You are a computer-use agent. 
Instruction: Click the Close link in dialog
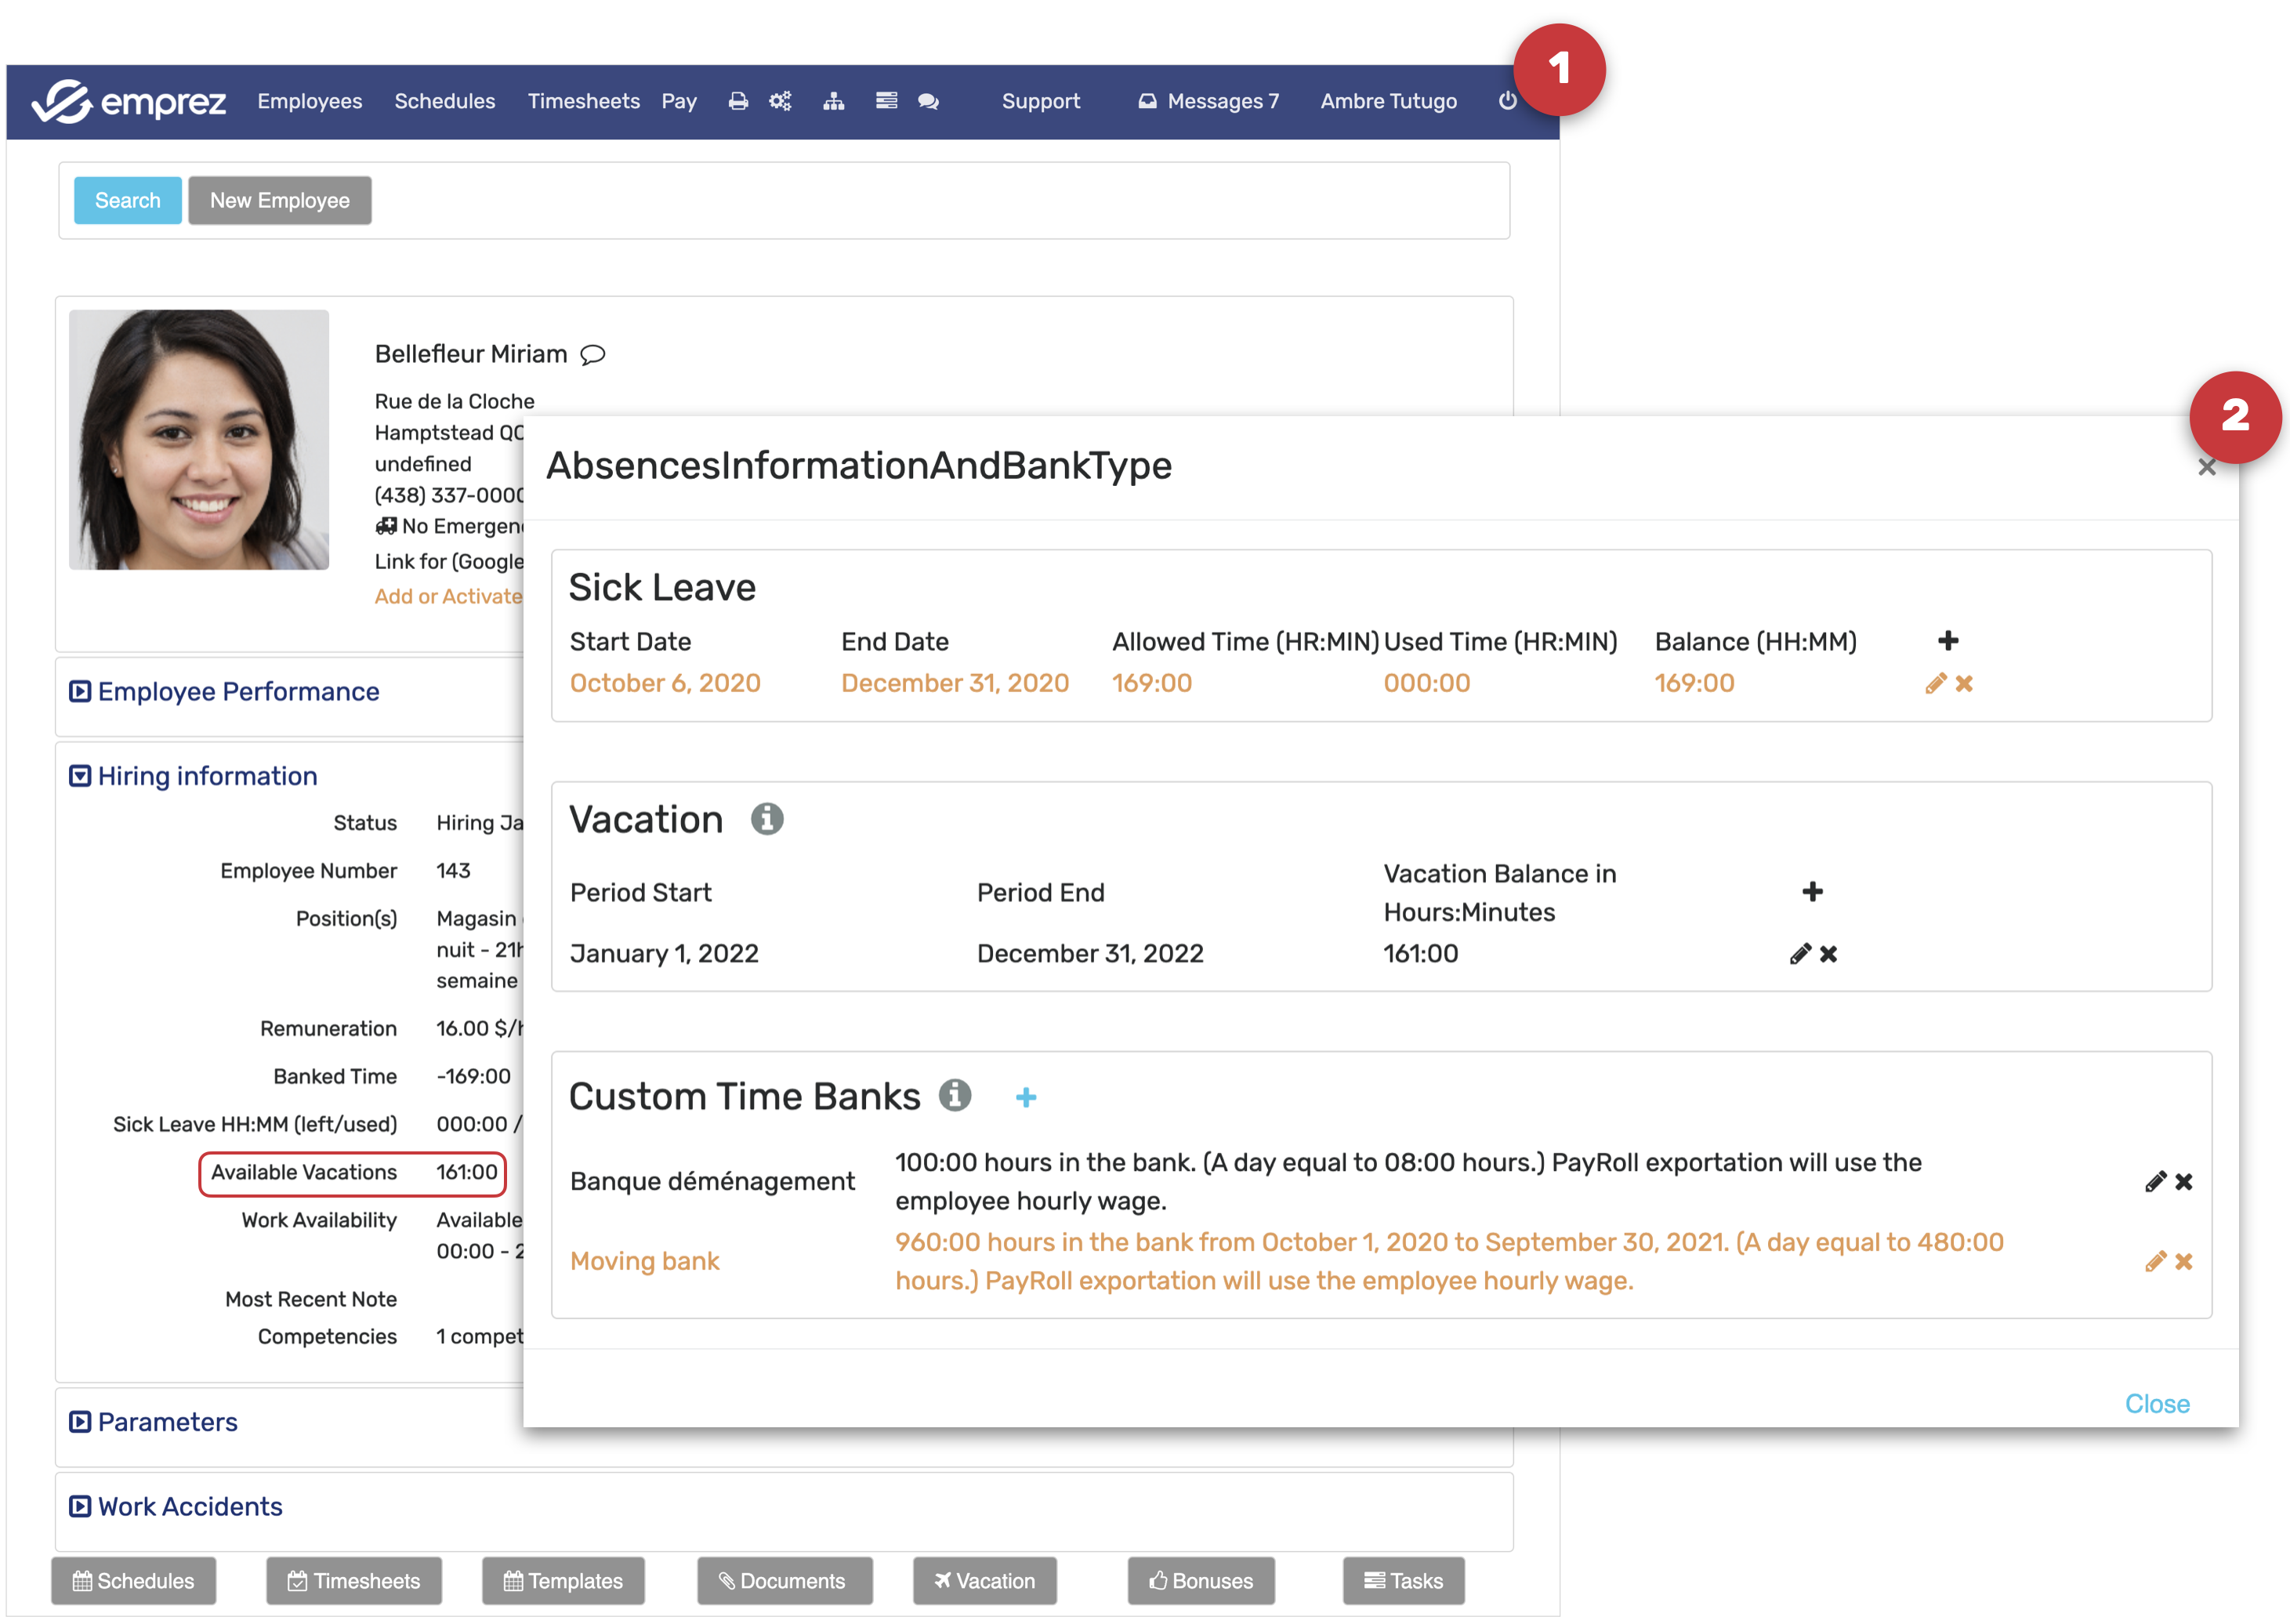[2156, 1404]
